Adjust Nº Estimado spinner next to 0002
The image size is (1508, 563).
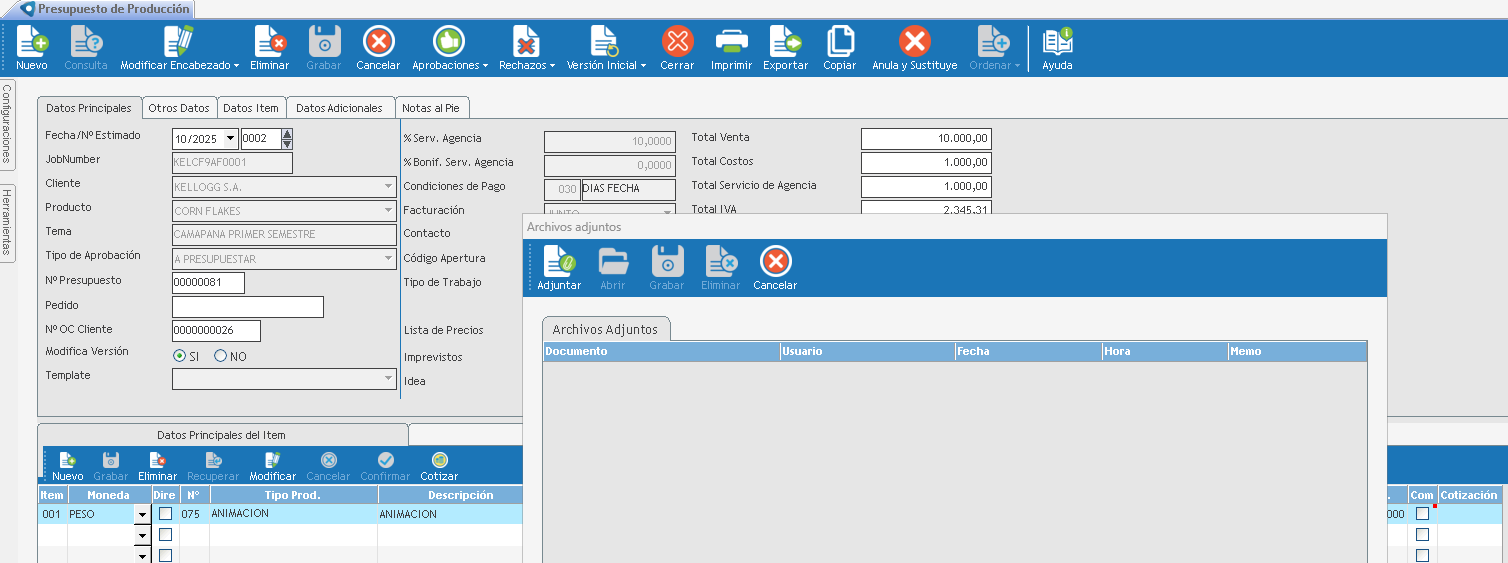click(x=288, y=139)
